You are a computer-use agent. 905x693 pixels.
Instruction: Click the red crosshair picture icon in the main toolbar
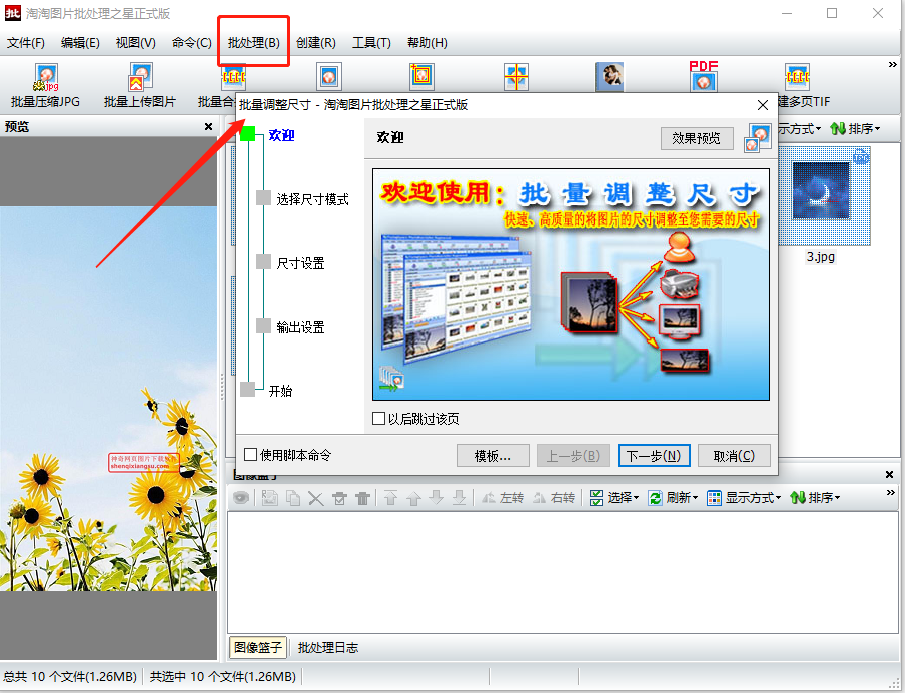(516, 77)
